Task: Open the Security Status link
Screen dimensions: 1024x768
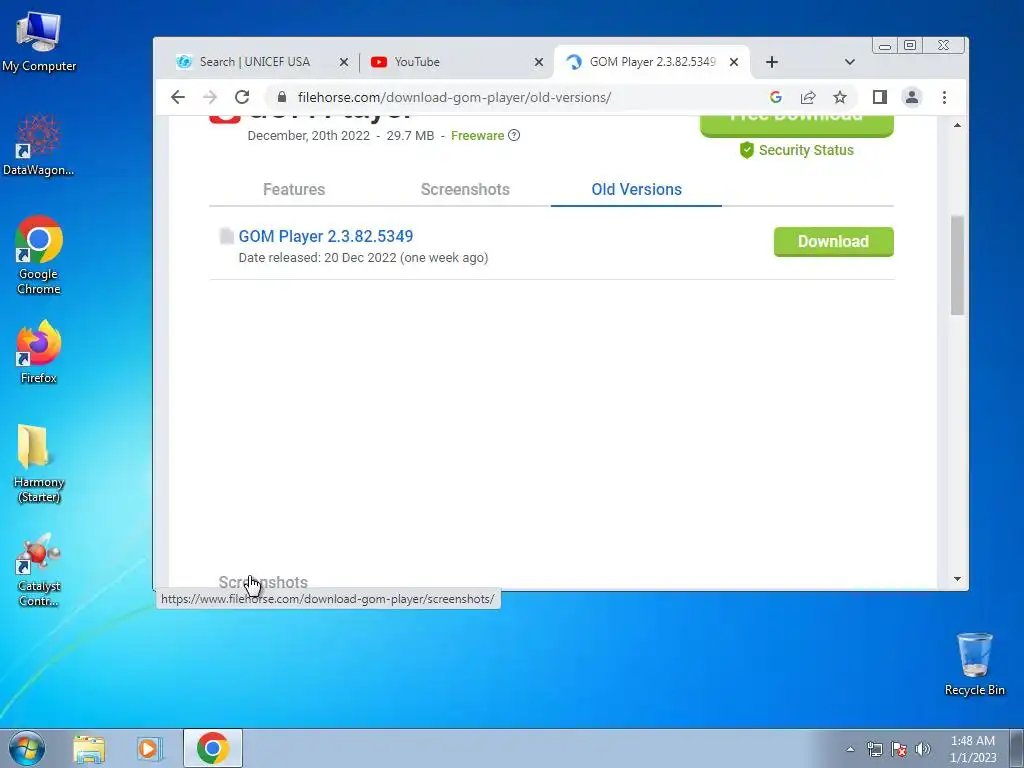Action: click(x=797, y=150)
